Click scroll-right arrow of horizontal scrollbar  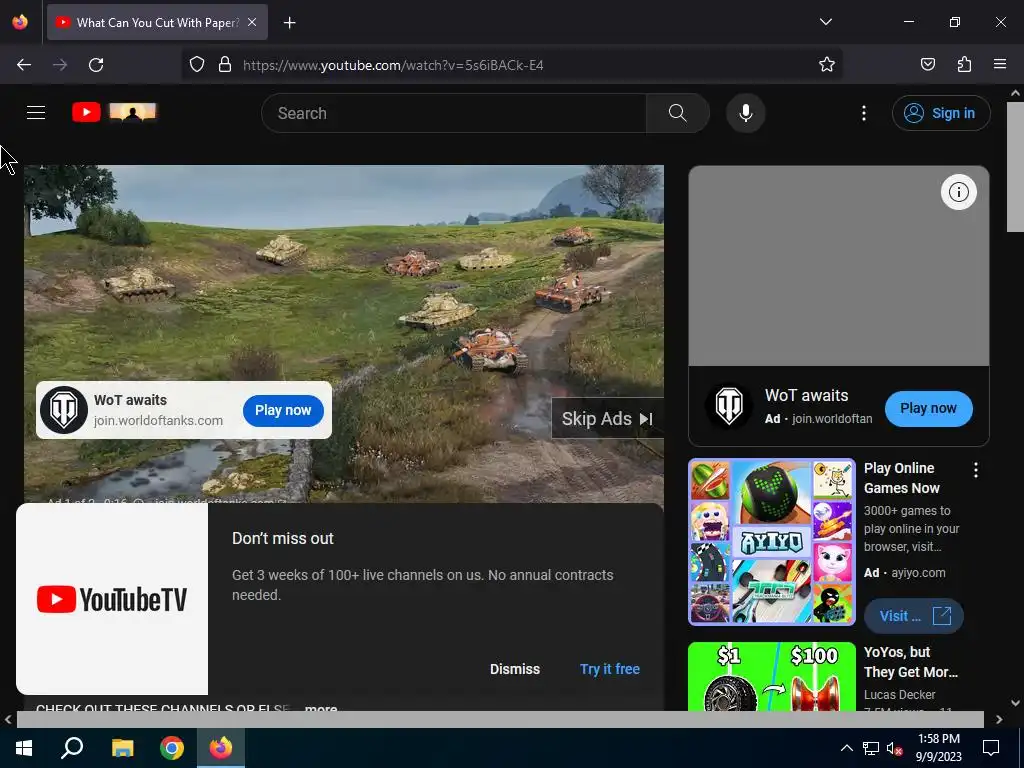pyautogui.click(x=999, y=720)
